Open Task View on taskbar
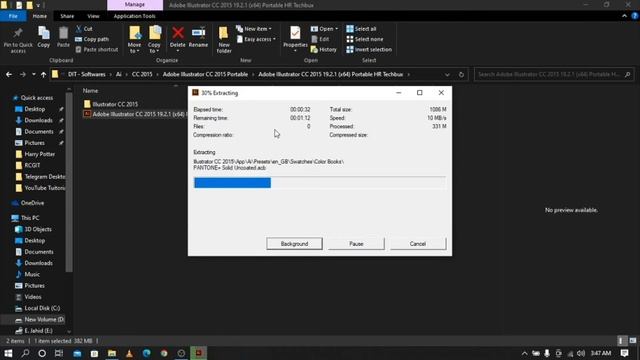 coord(59,353)
